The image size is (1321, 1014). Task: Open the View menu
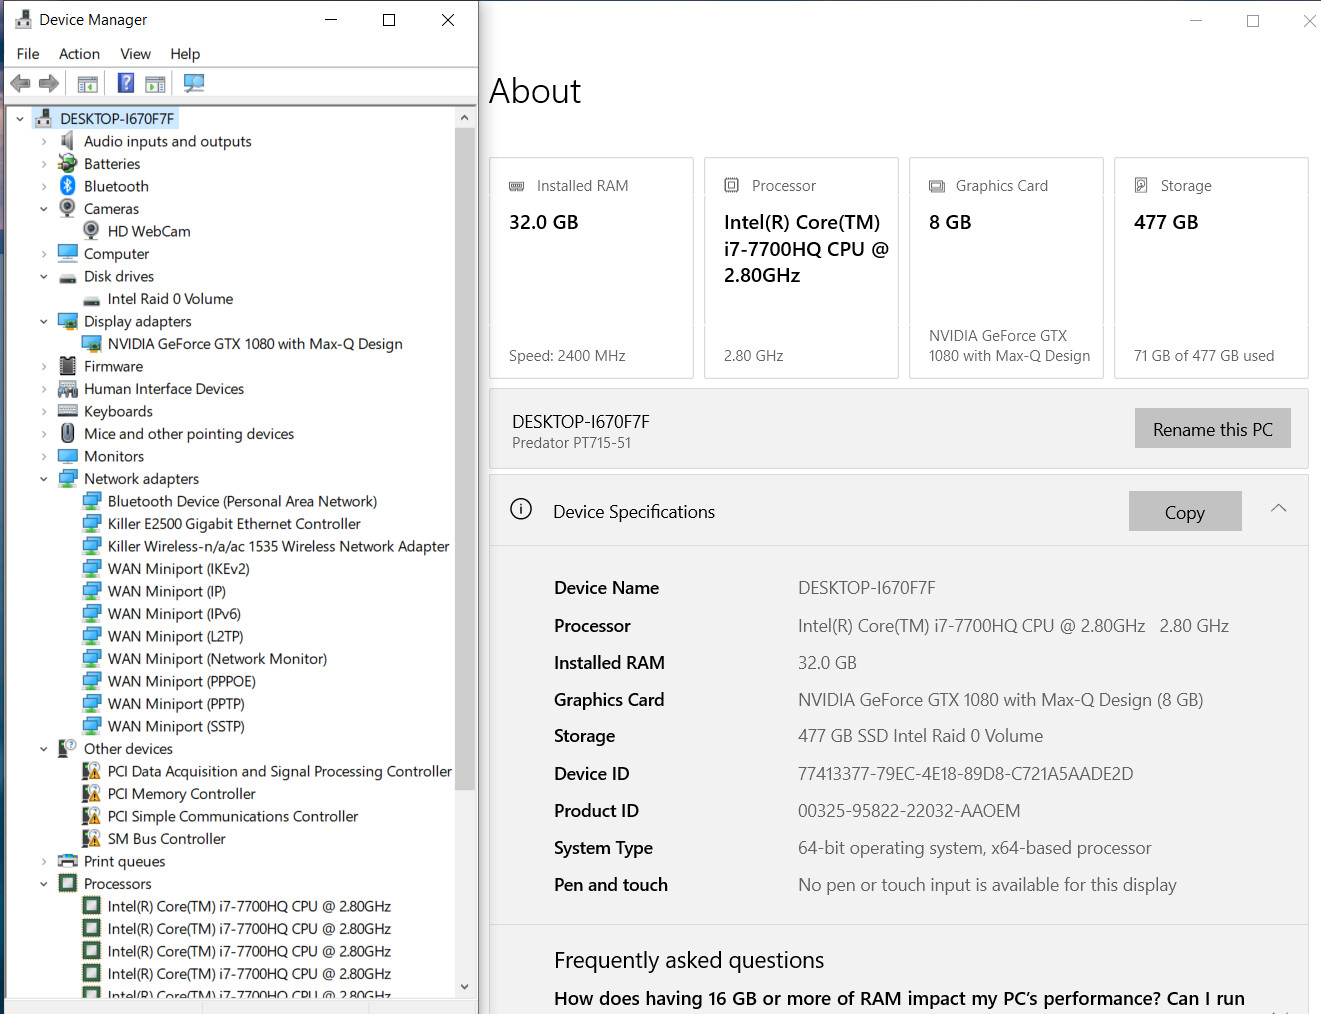tap(135, 54)
